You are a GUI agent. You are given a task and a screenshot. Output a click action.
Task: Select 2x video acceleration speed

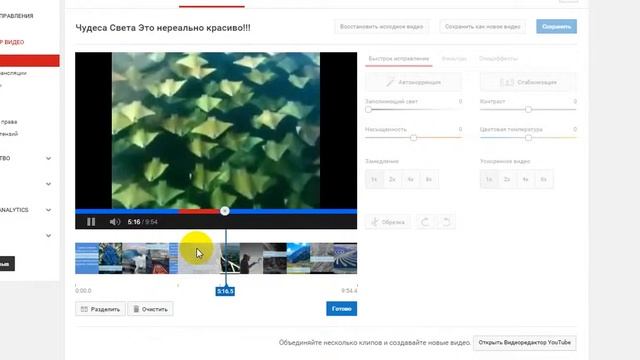pyautogui.click(x=507, y=179)
